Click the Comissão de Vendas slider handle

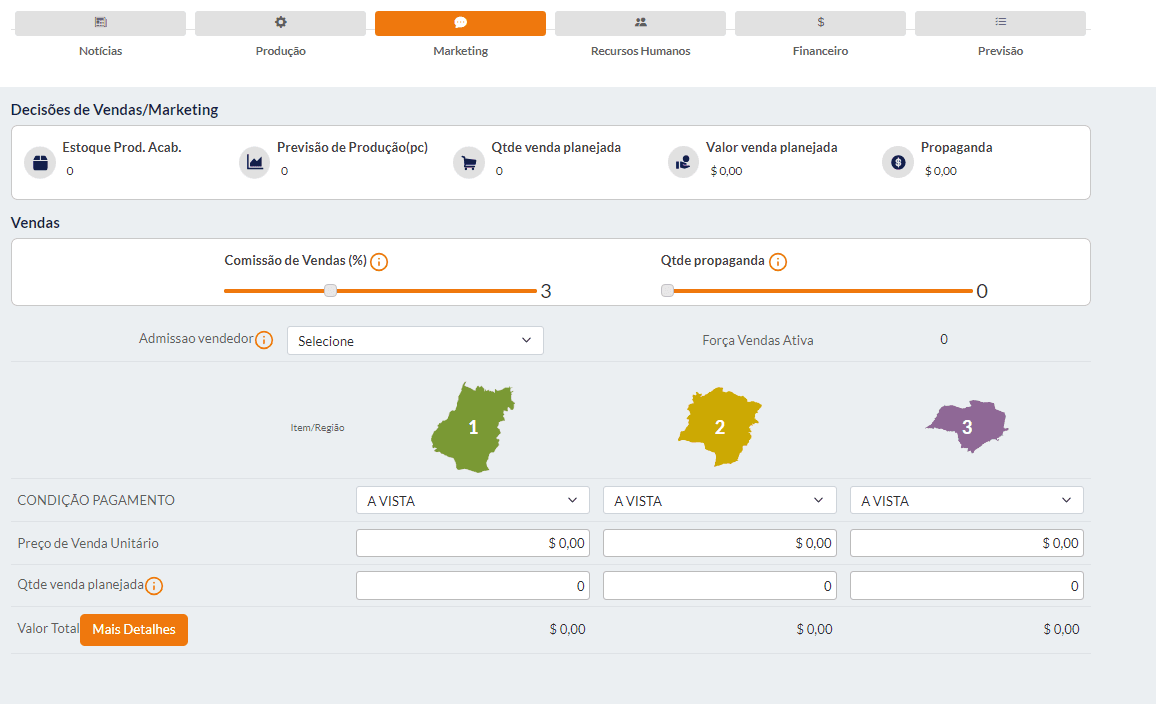tap(331, 291)
